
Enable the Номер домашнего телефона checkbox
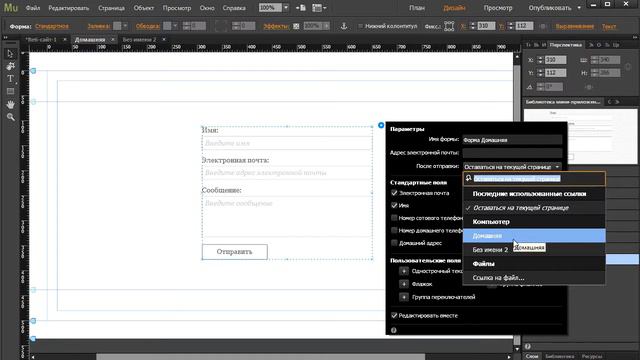[x=394, y=230]
